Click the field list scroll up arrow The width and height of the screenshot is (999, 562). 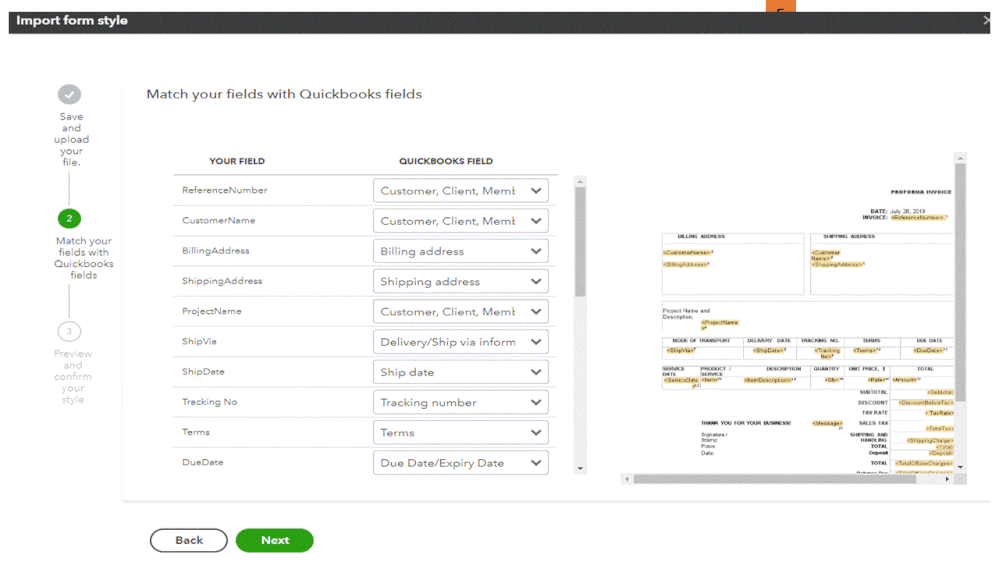click(580, 182)
